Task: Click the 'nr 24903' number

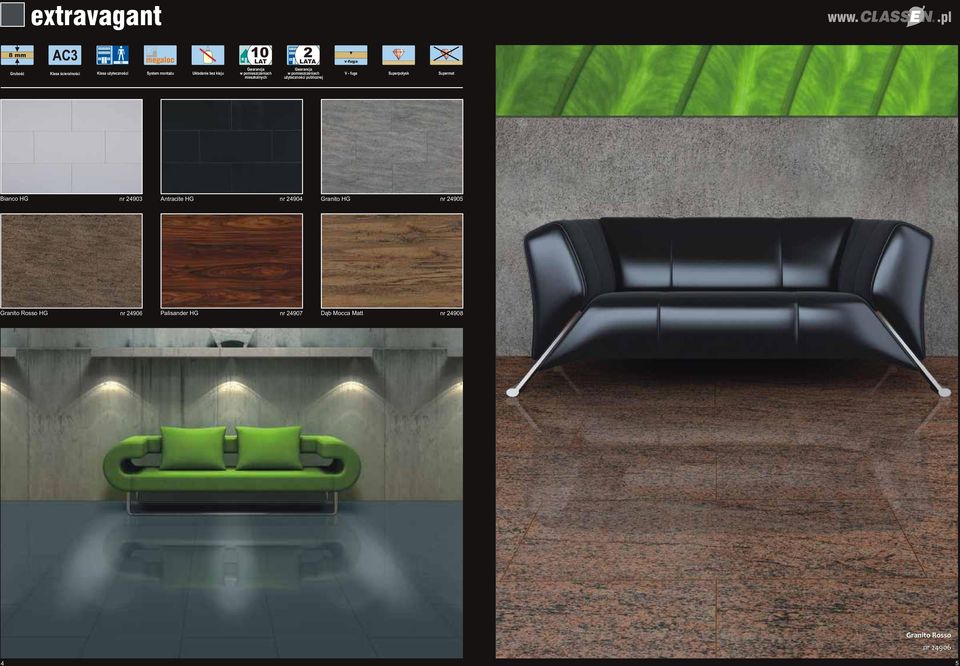Action: coord(131,199)
